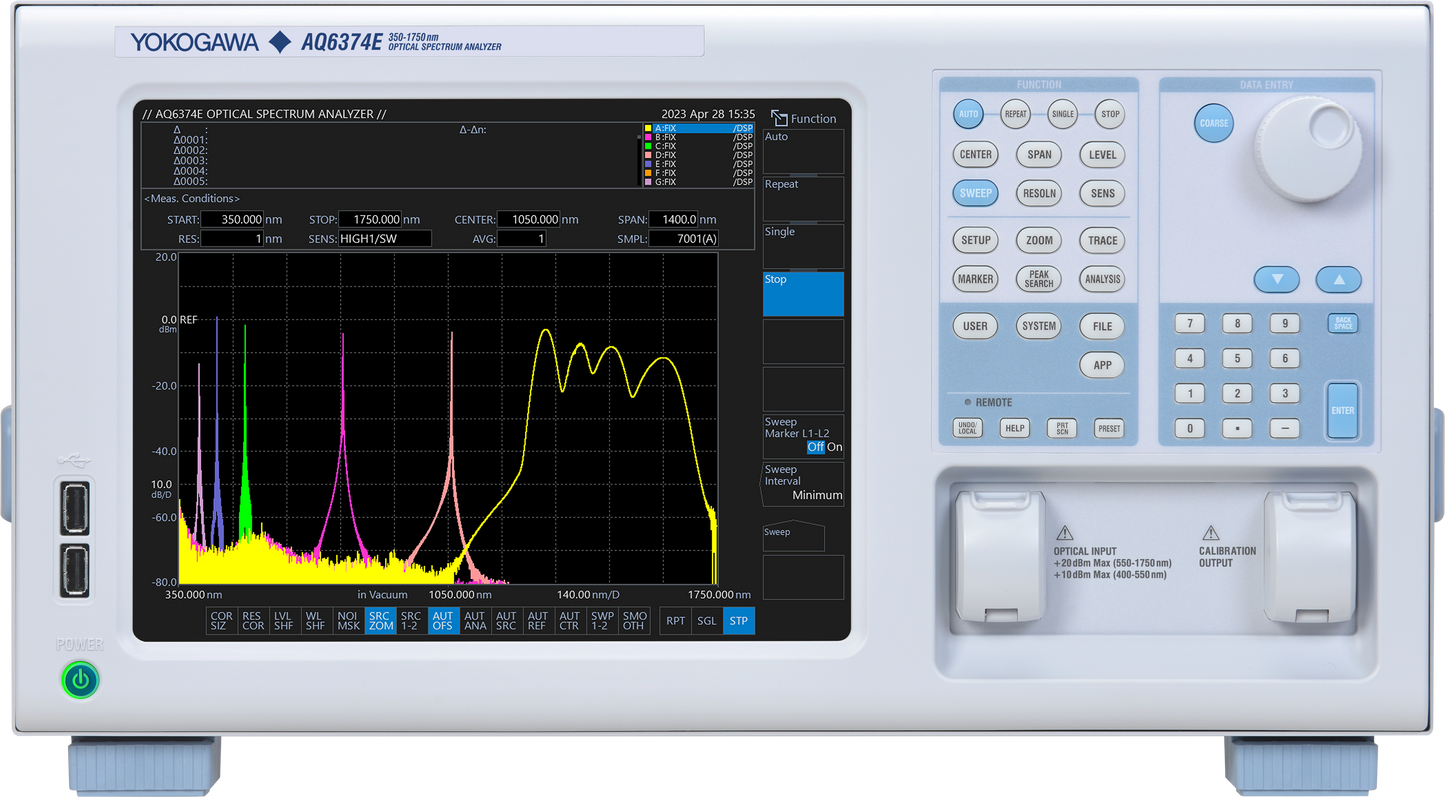Viewport: 1445px width, 797px height.
Task: Click the PEAK SEARCH key
Action: [x=1039, y=279]
